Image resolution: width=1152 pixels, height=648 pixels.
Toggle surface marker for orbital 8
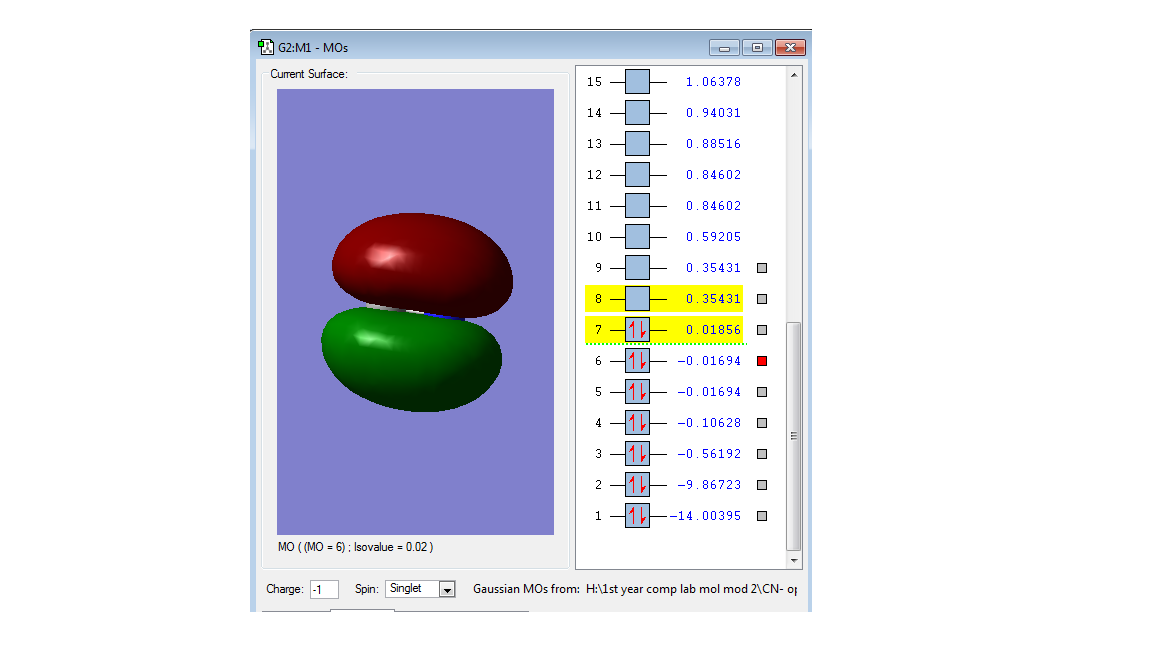762,299
